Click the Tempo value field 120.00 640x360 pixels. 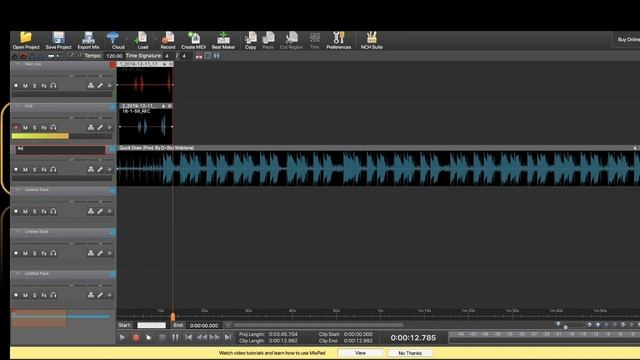coord(114,56)
